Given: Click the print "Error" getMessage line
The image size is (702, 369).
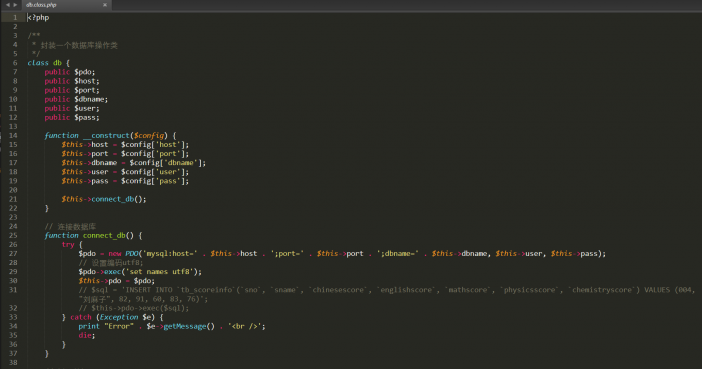Looking at the screenshot, I should pyautogui.click(x=172, y=326).
